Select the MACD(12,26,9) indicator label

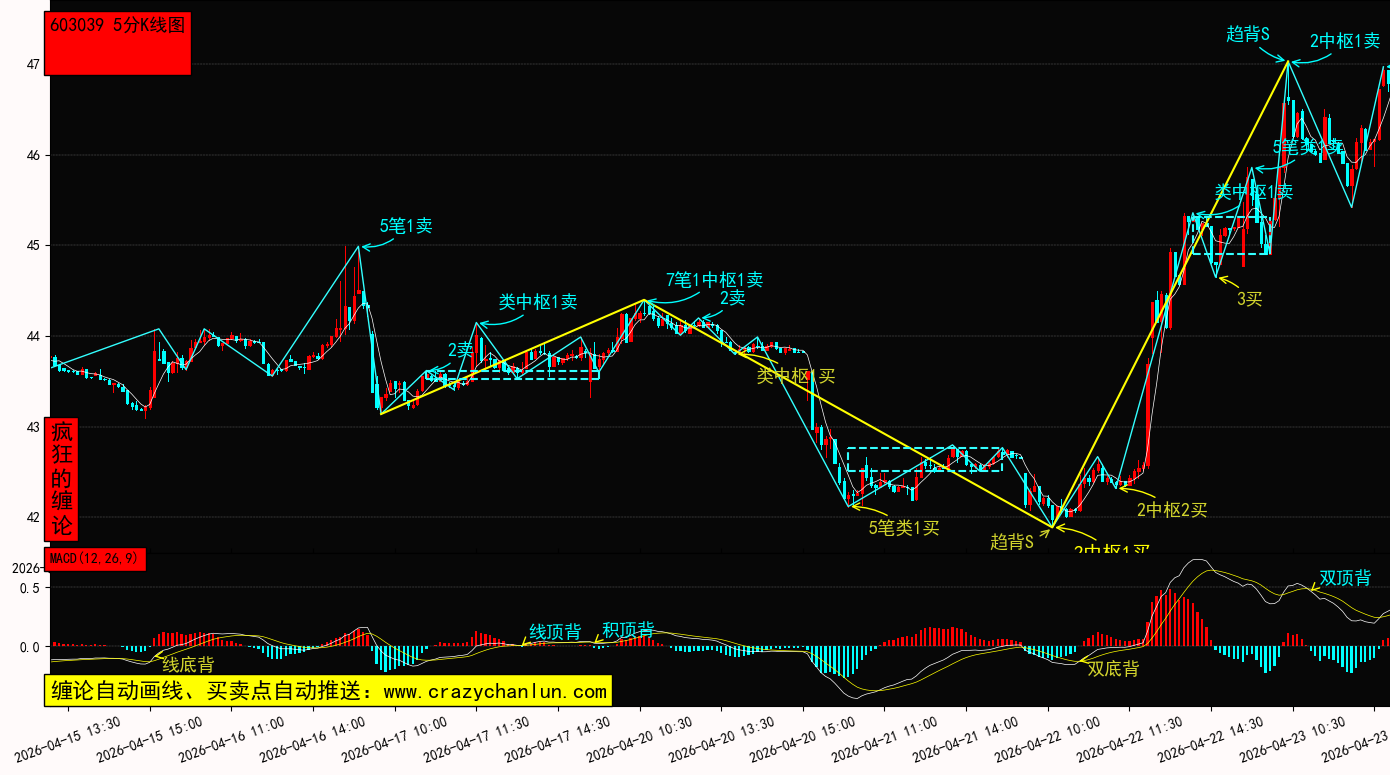click(96, 558)
